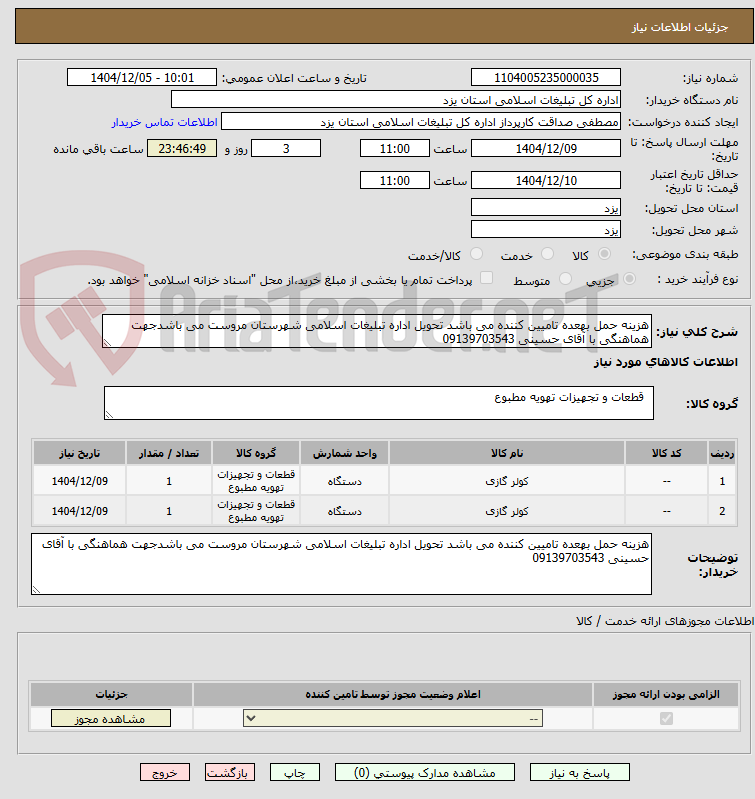
Task: Click the response deadline time 11:00 field
Action: pos(395,149)
